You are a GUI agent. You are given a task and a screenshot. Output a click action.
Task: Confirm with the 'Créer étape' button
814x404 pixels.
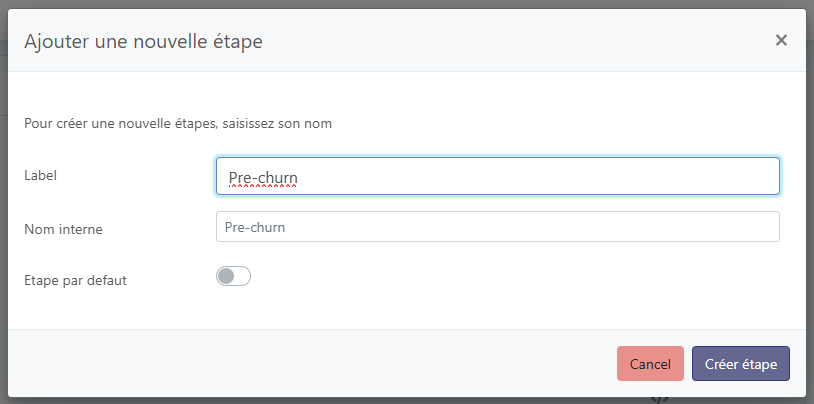pos(740,364)
